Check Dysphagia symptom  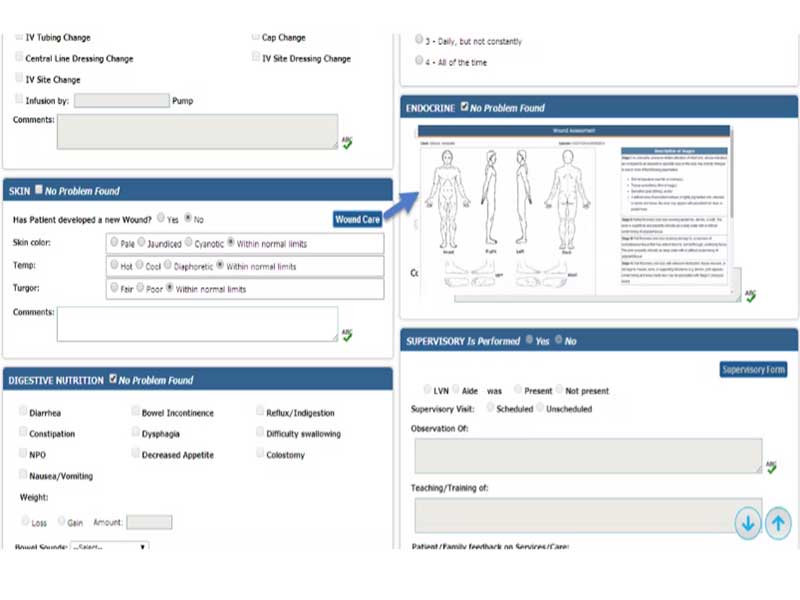pos(135,432)
